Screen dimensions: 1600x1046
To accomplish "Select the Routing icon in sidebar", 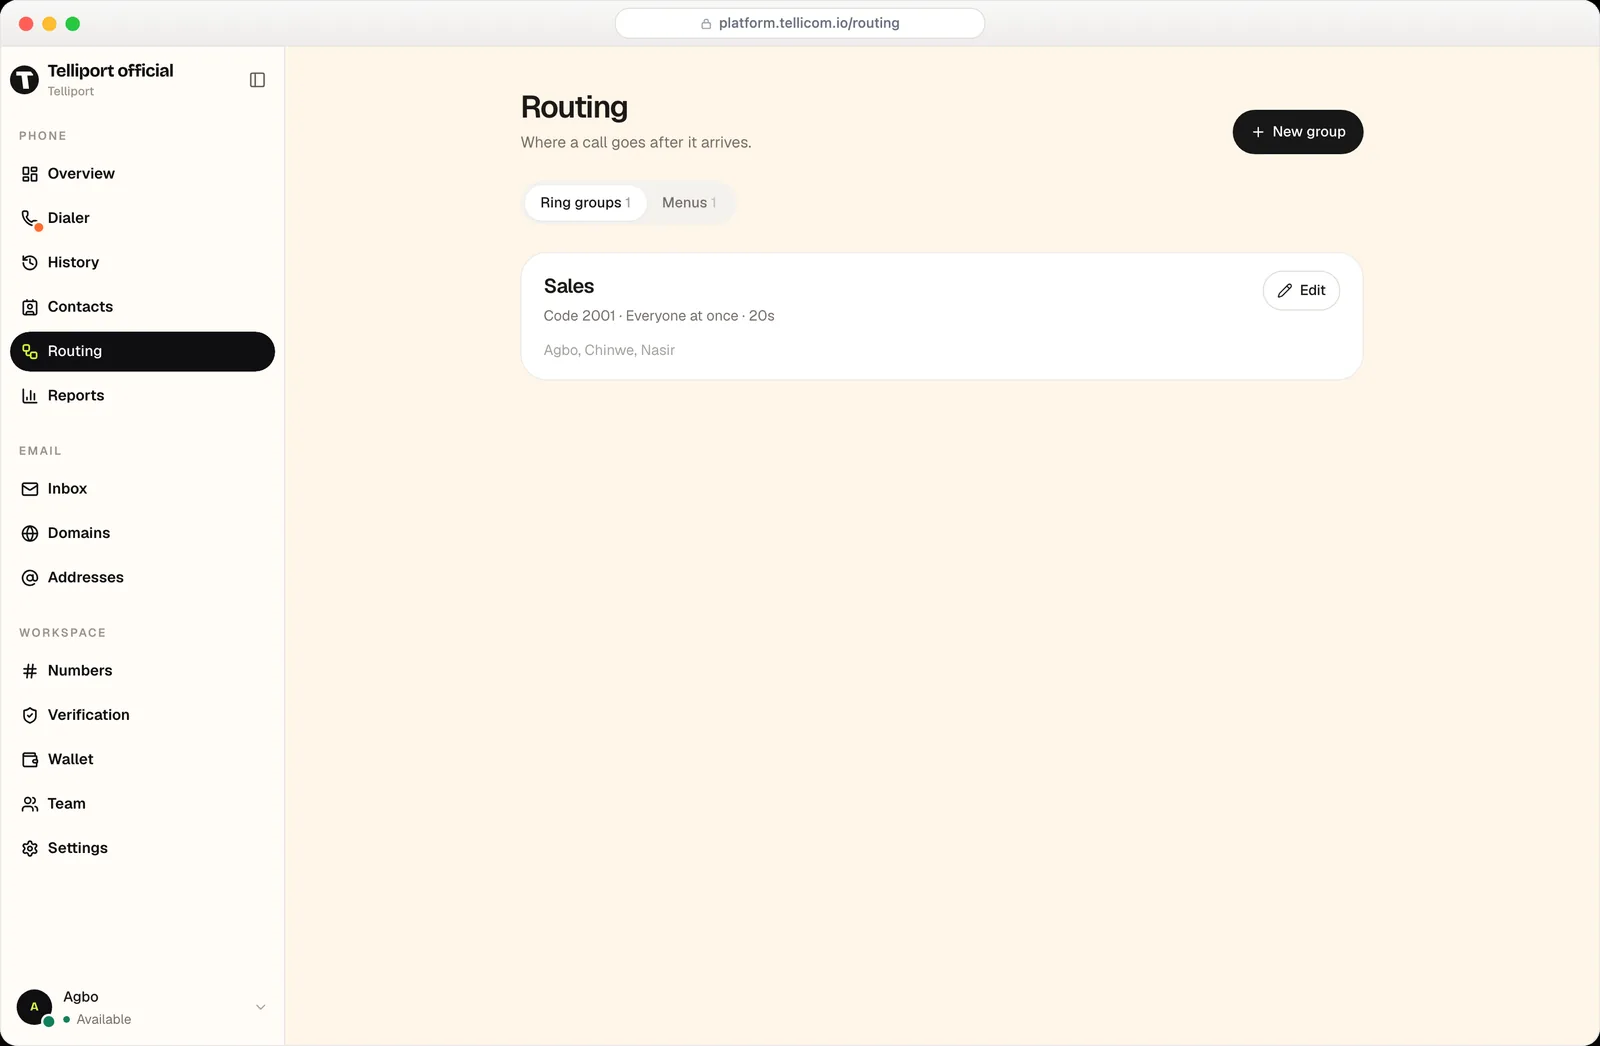I will pyautogui.click(x=30, y=352).
